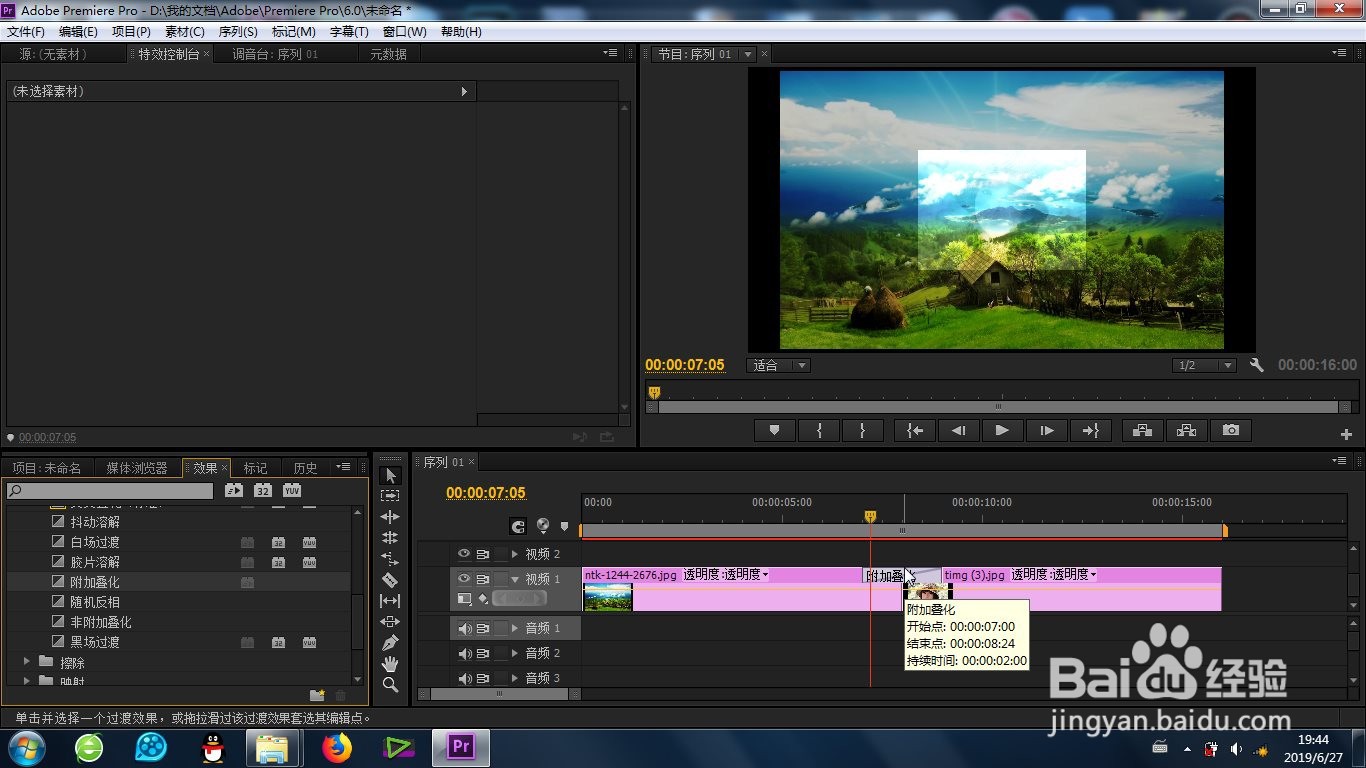
Task: Open the 字幕(T) menu
Action: (x=349, y=32)
